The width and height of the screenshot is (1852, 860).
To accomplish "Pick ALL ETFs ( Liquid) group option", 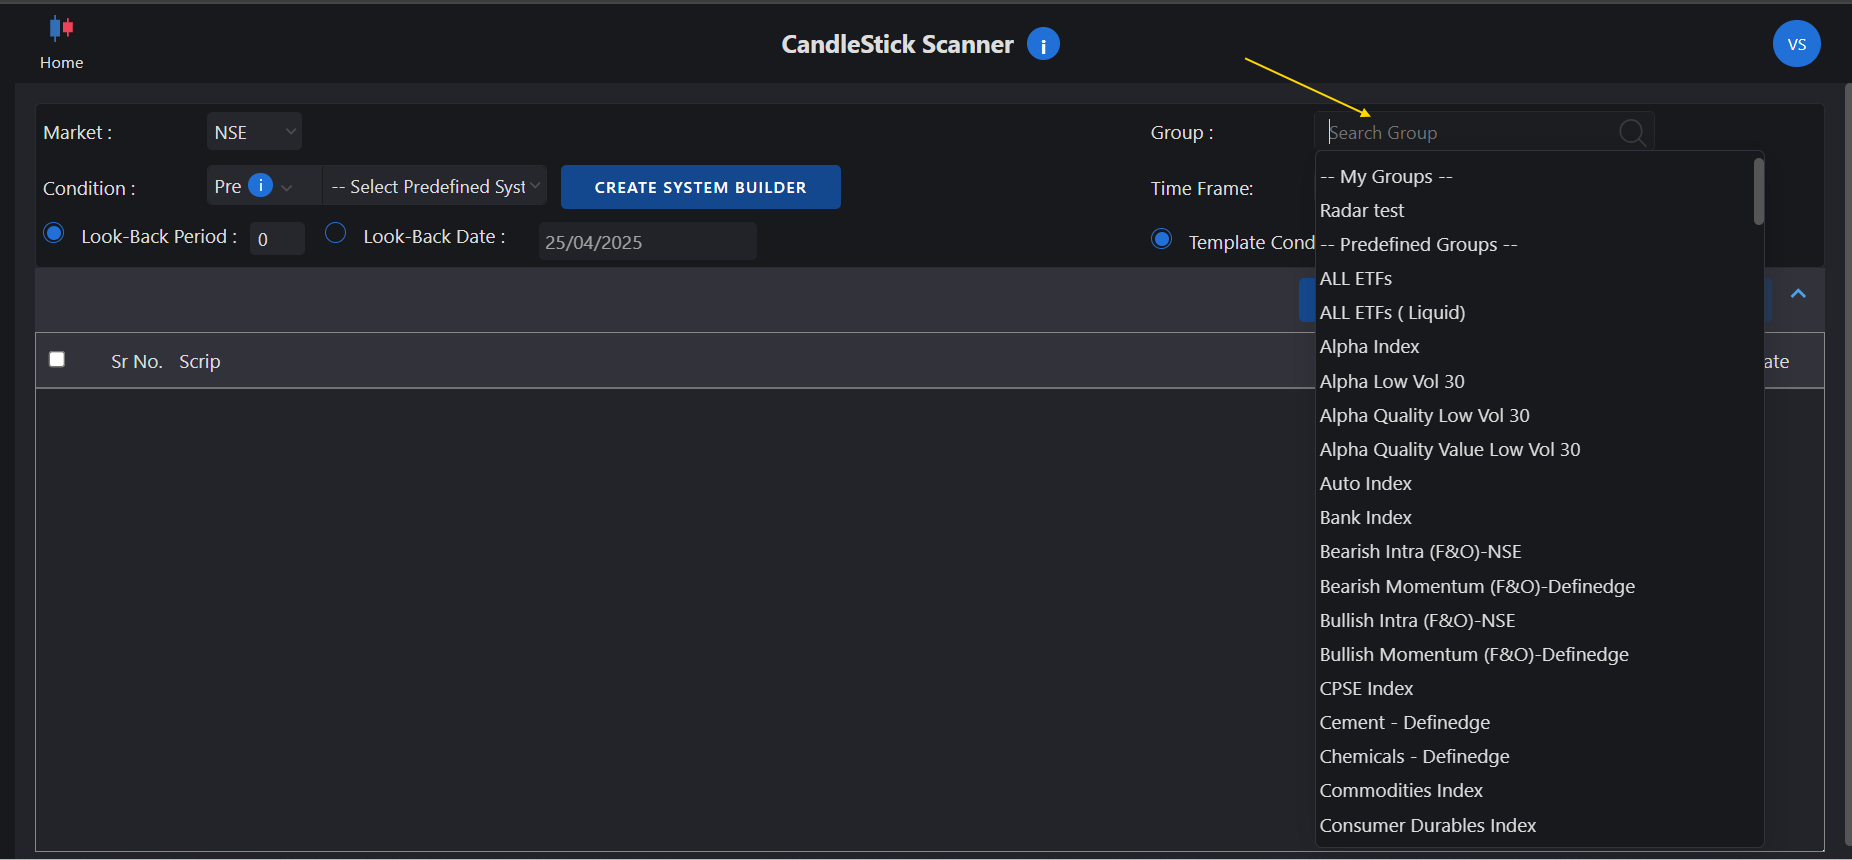I will pos(1392,313).
